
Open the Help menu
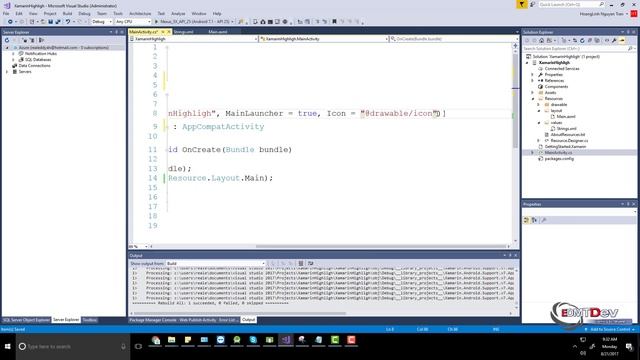[217, 13]
